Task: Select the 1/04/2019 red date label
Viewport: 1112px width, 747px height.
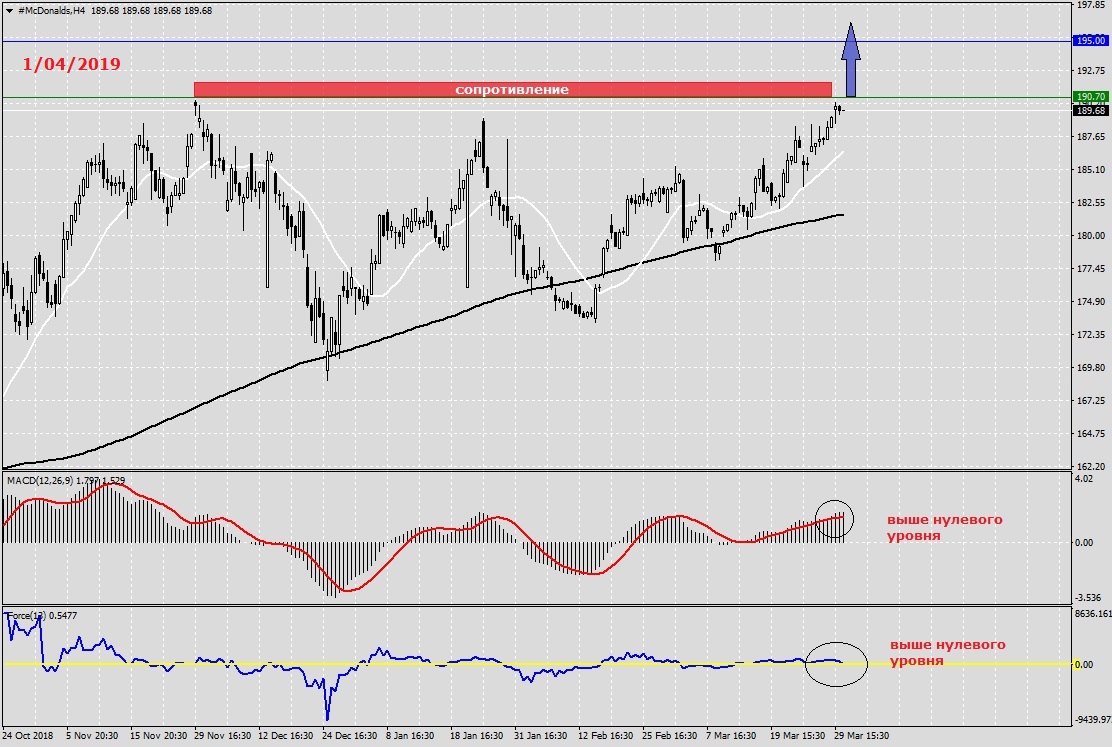Action: (71, 64)
